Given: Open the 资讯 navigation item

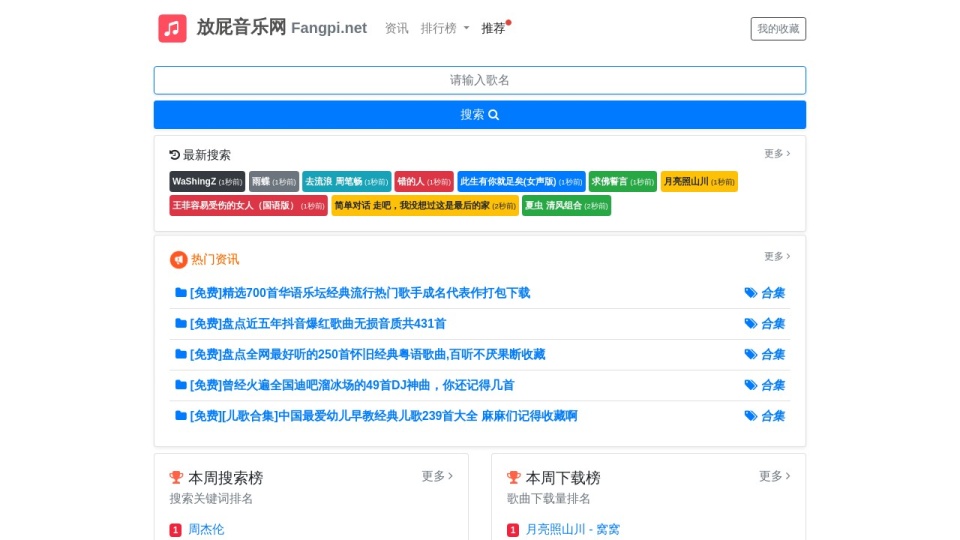Looking at the screenshot, I should coord(396,28).
